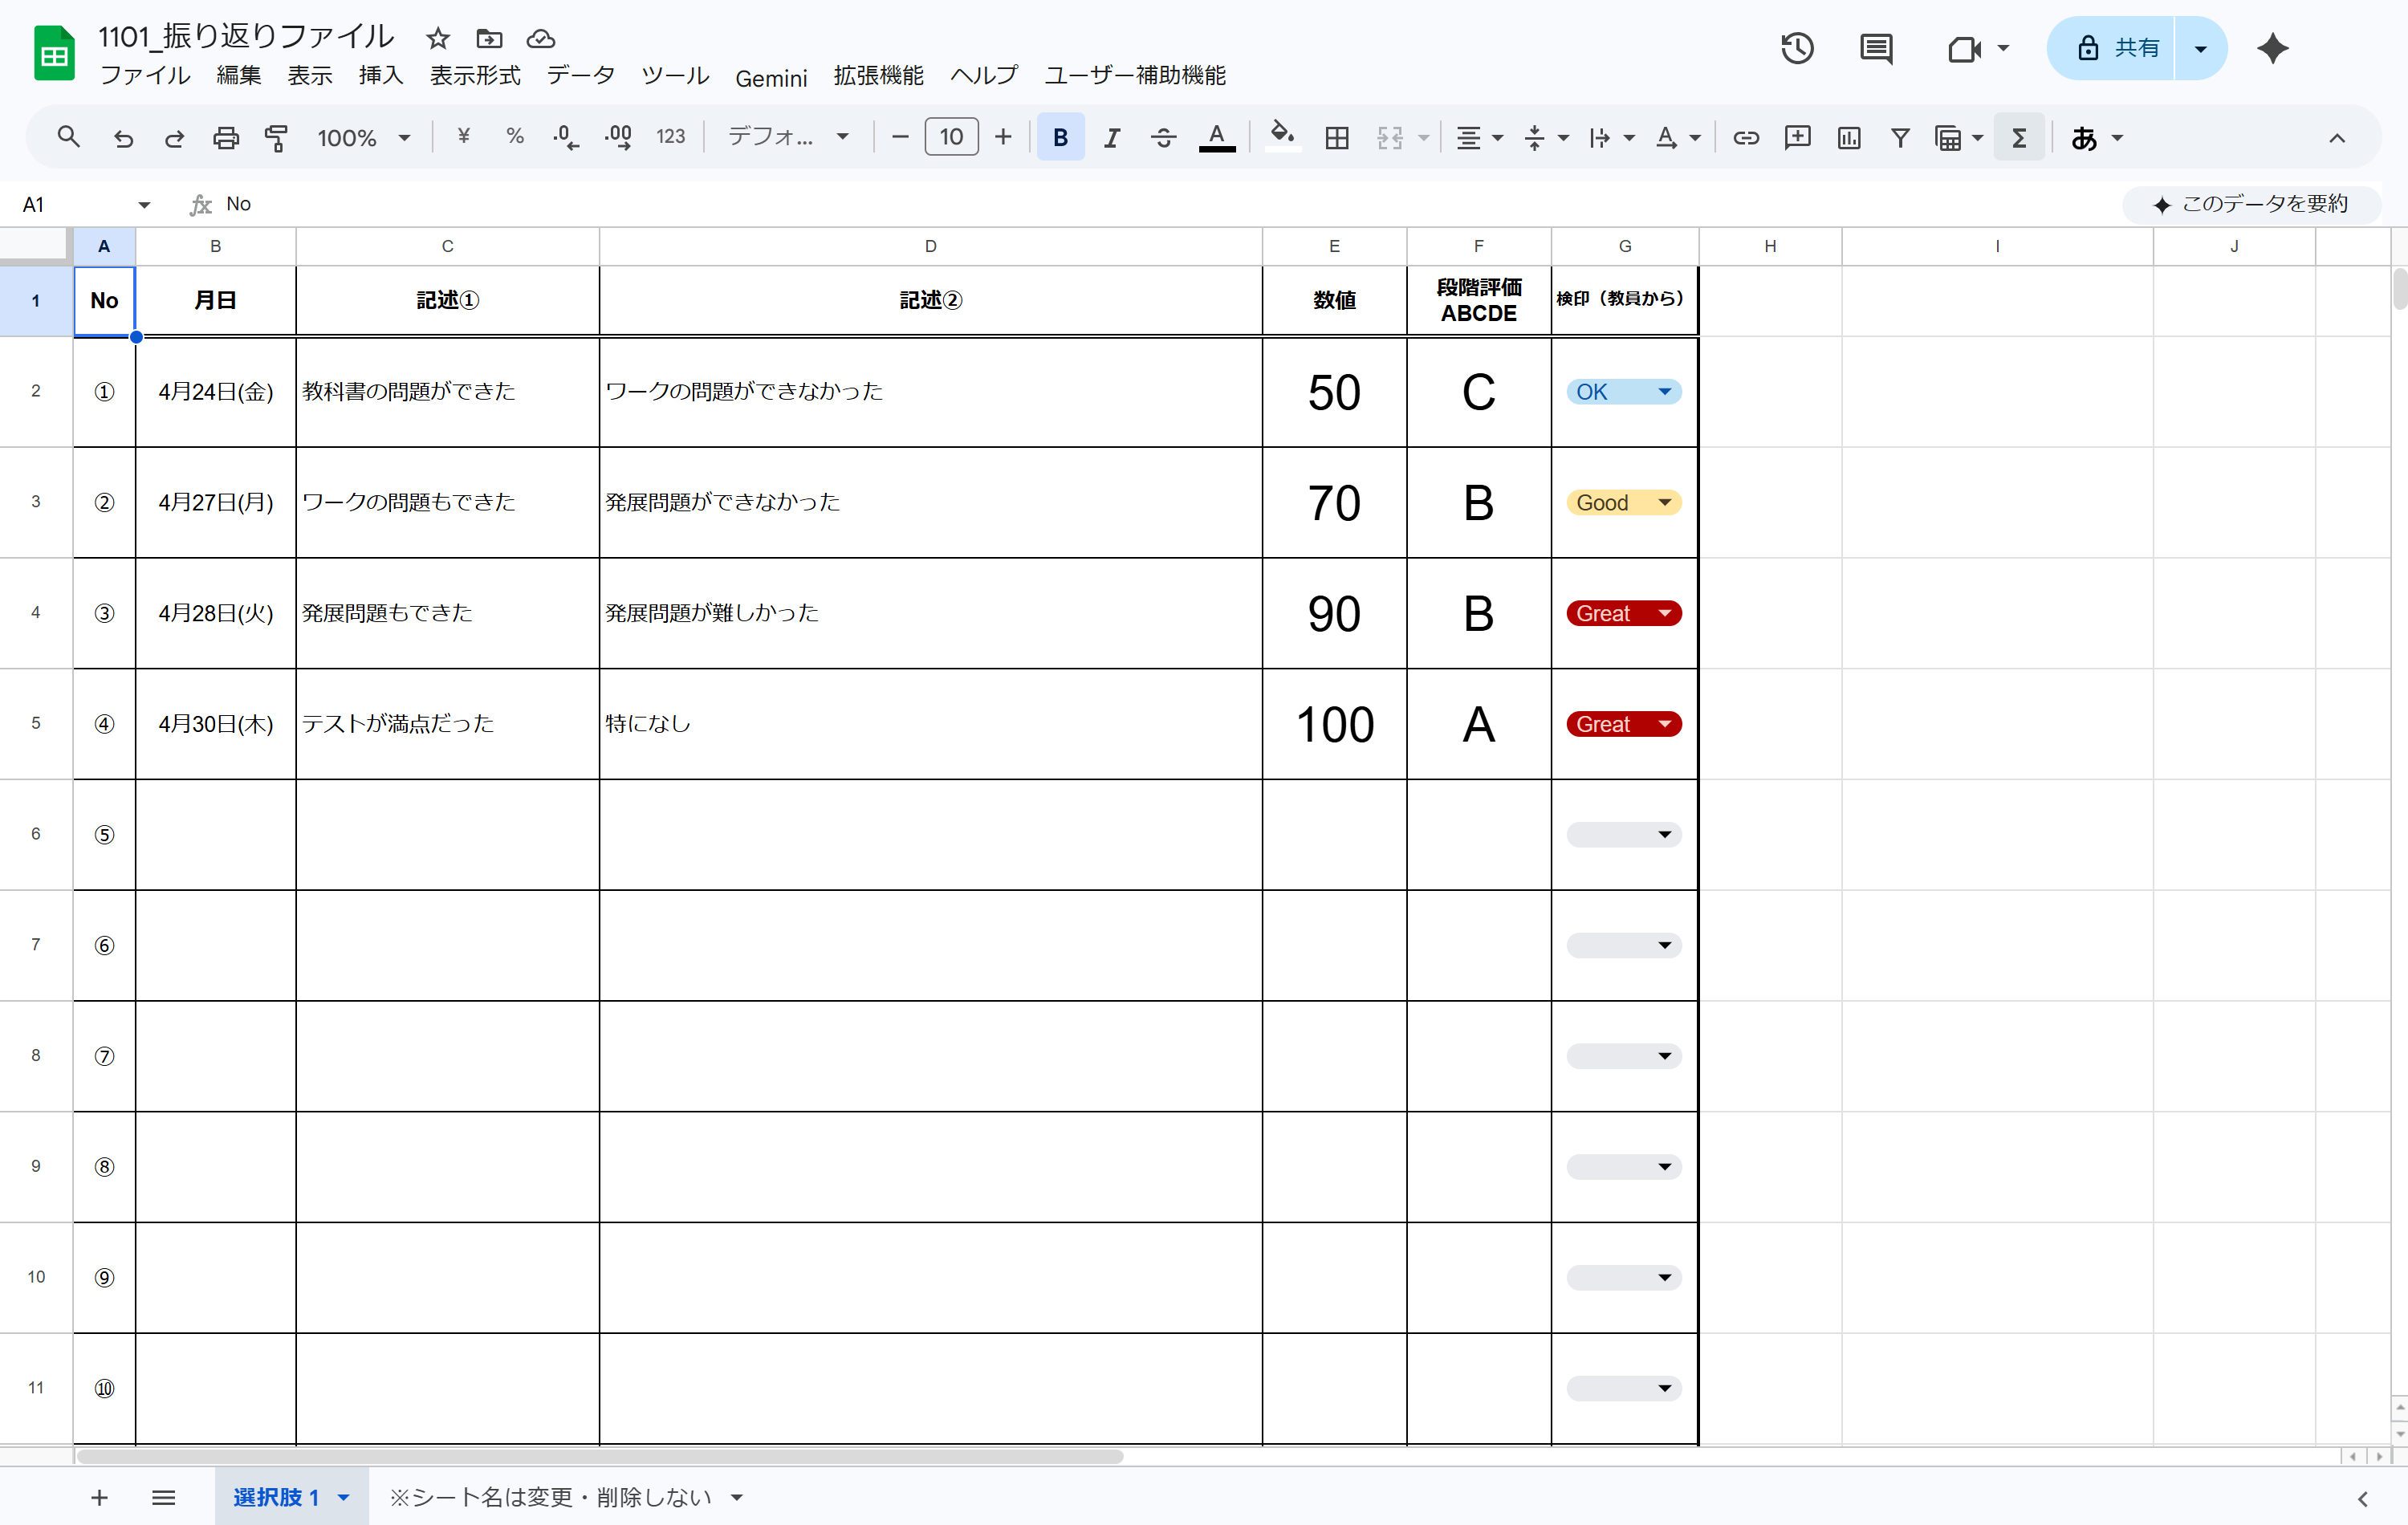
Task: Open version history clock icon
Action: pyautogui.click(x=1797, y=48)
